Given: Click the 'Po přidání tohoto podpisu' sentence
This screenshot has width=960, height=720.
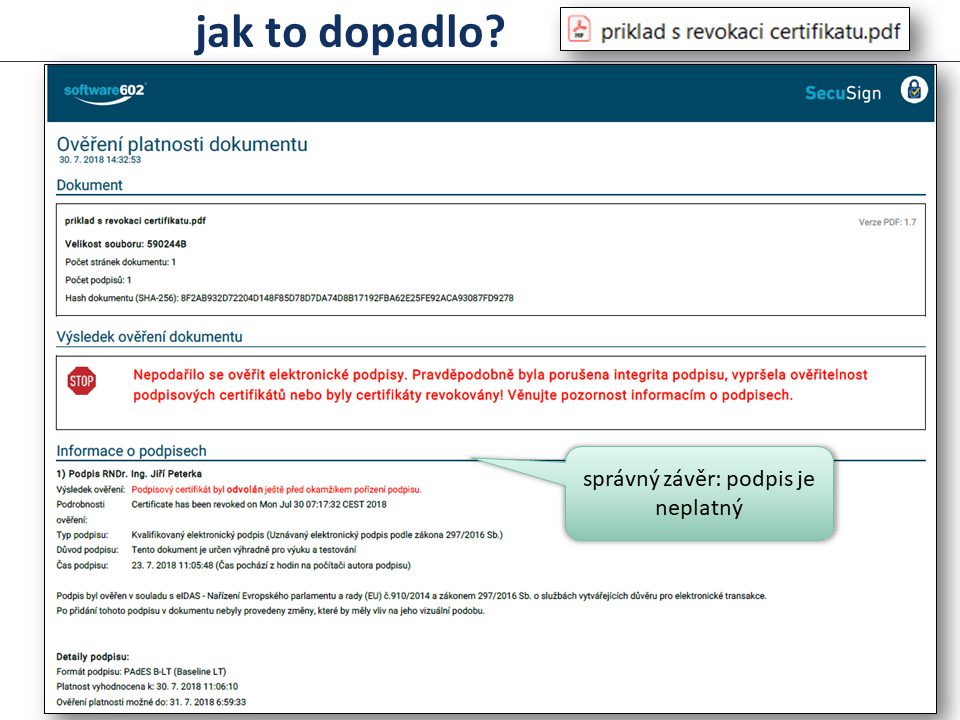Looking at the screenshot, I should pos(270,611).
